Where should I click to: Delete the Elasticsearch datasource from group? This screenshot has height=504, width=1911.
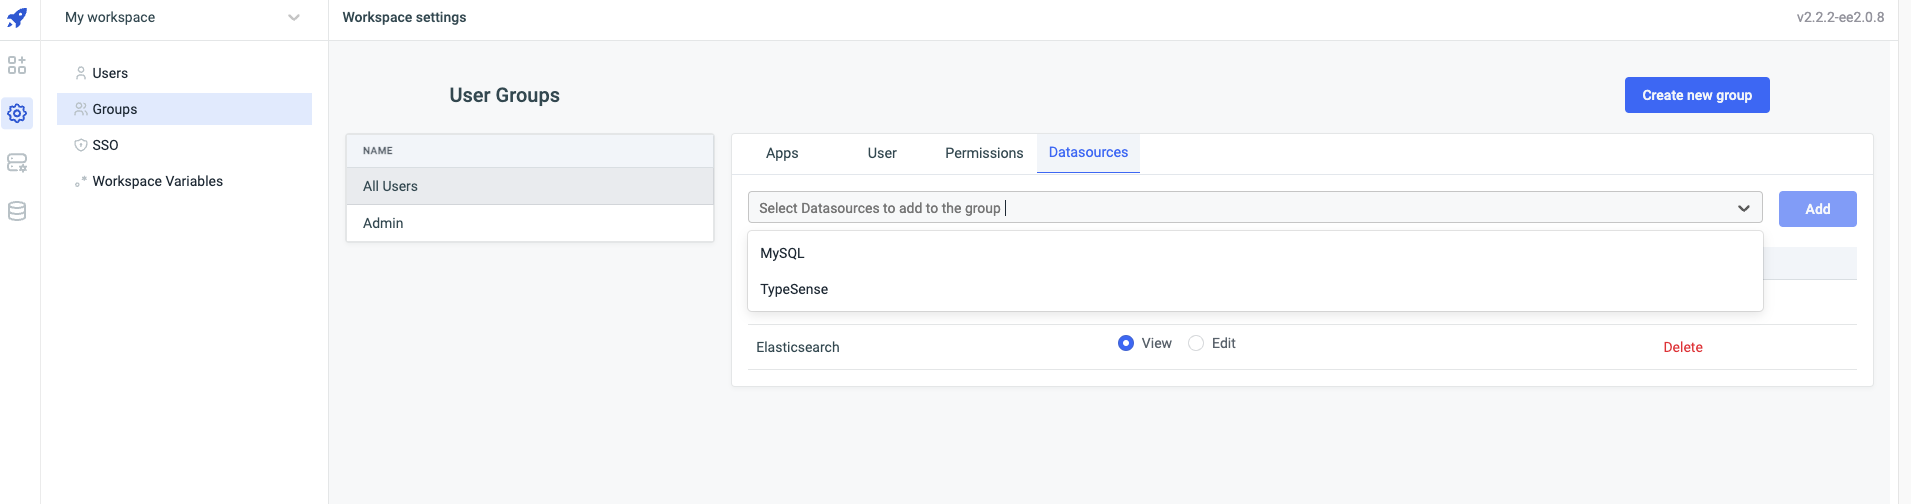coord(1682,347)
